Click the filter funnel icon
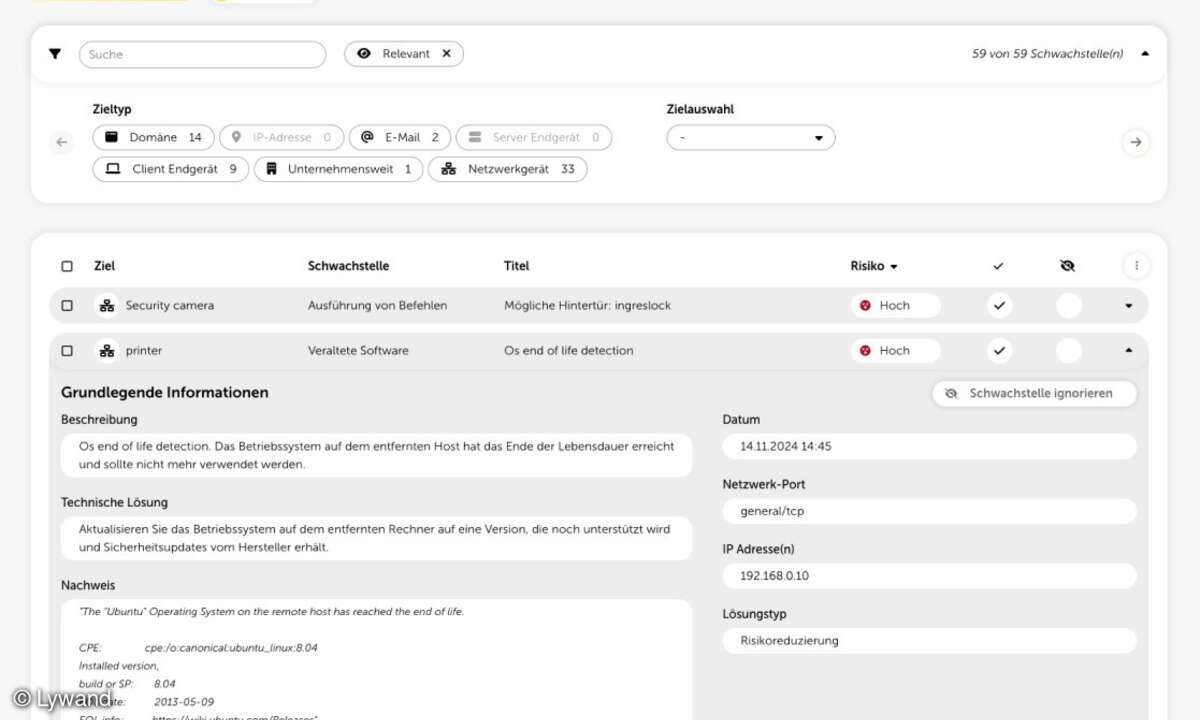1200x720 pixels. 55,54
